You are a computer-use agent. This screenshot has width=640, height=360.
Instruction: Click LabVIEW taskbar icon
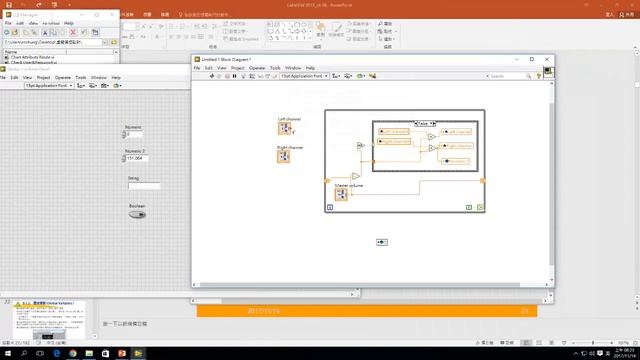click(138, 353)
